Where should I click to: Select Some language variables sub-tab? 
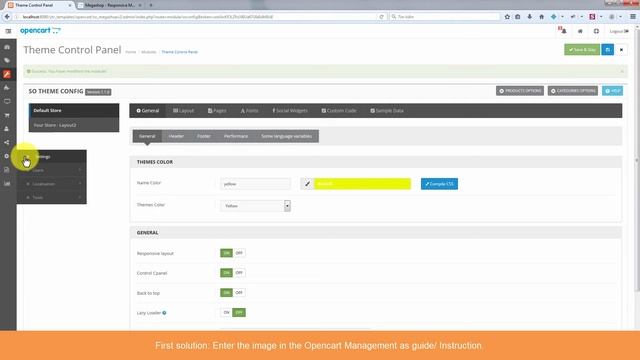tap(287, 136)
